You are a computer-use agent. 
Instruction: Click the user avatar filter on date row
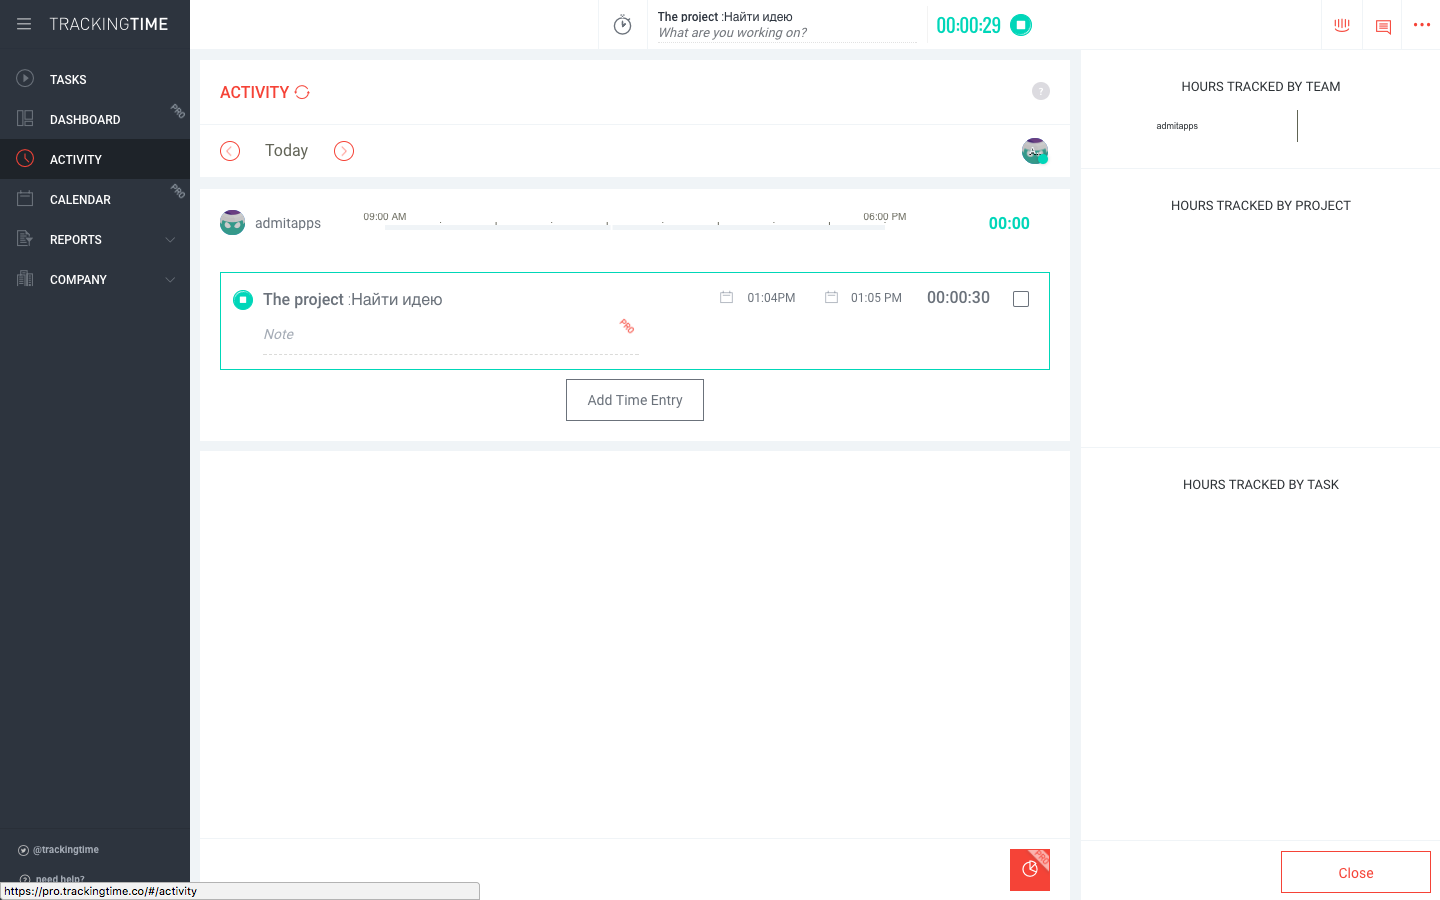coord(1035,151)
